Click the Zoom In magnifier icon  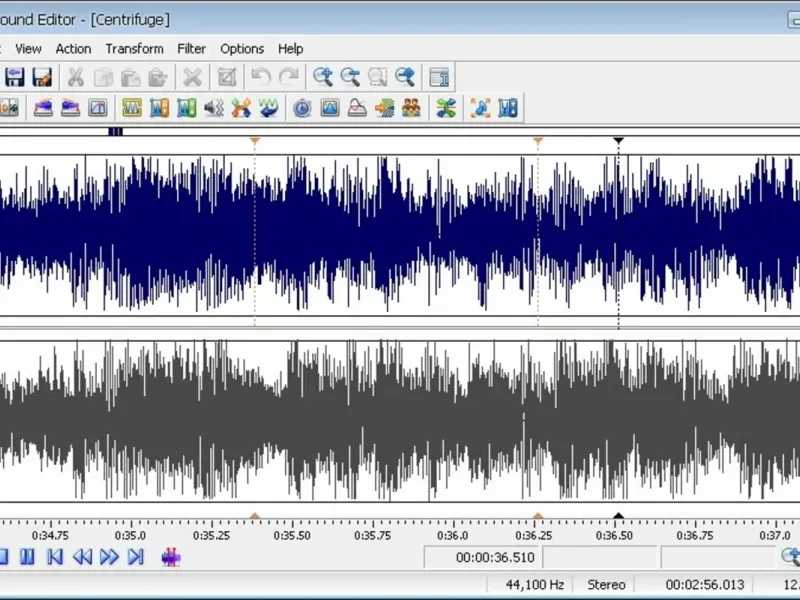point(323,77)
